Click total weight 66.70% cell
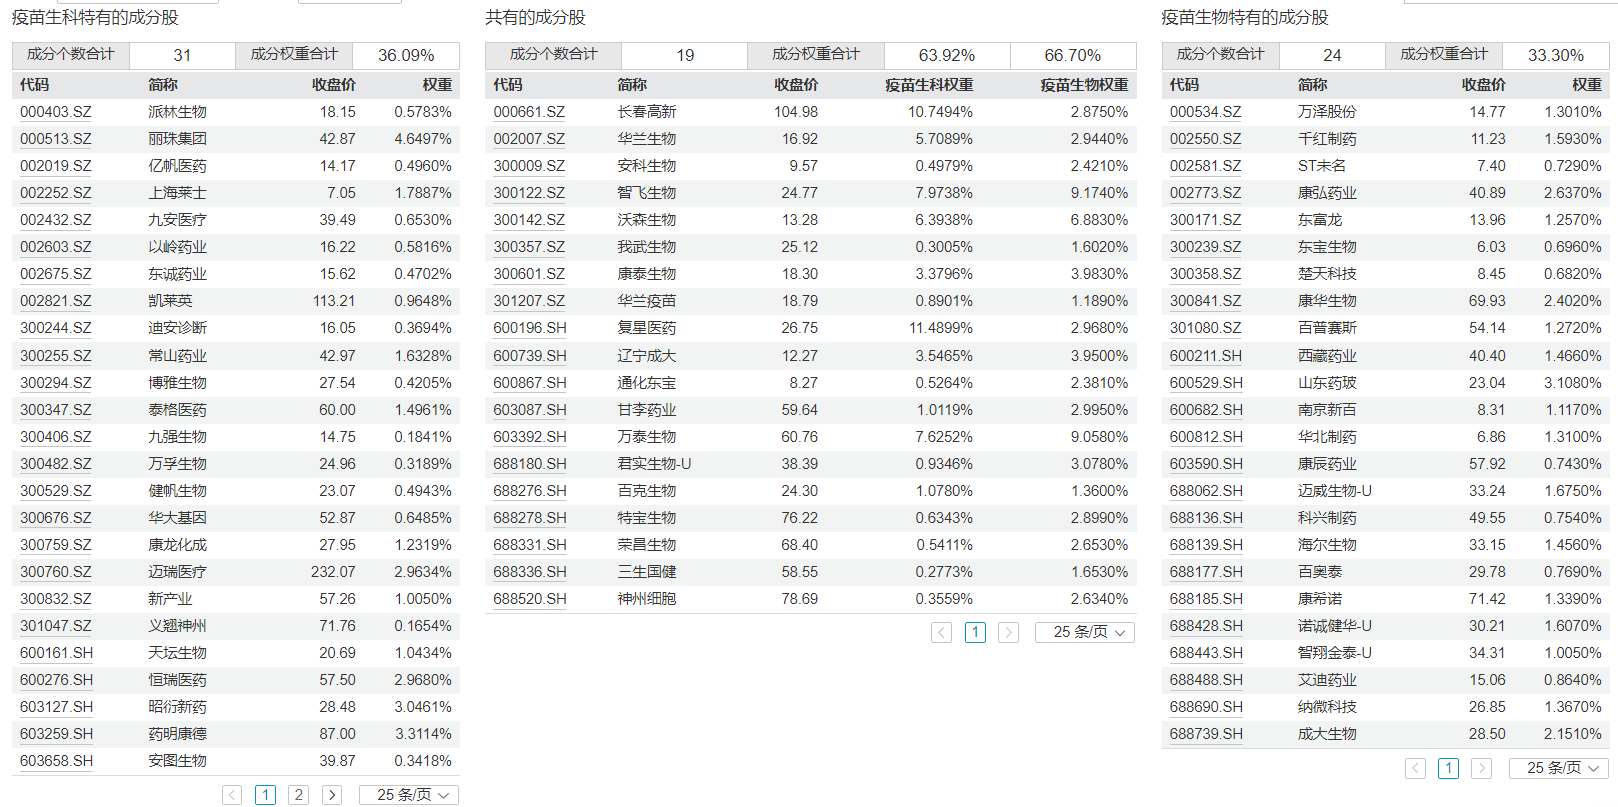Viewport: 1618px width, 807px height. 1073,55
